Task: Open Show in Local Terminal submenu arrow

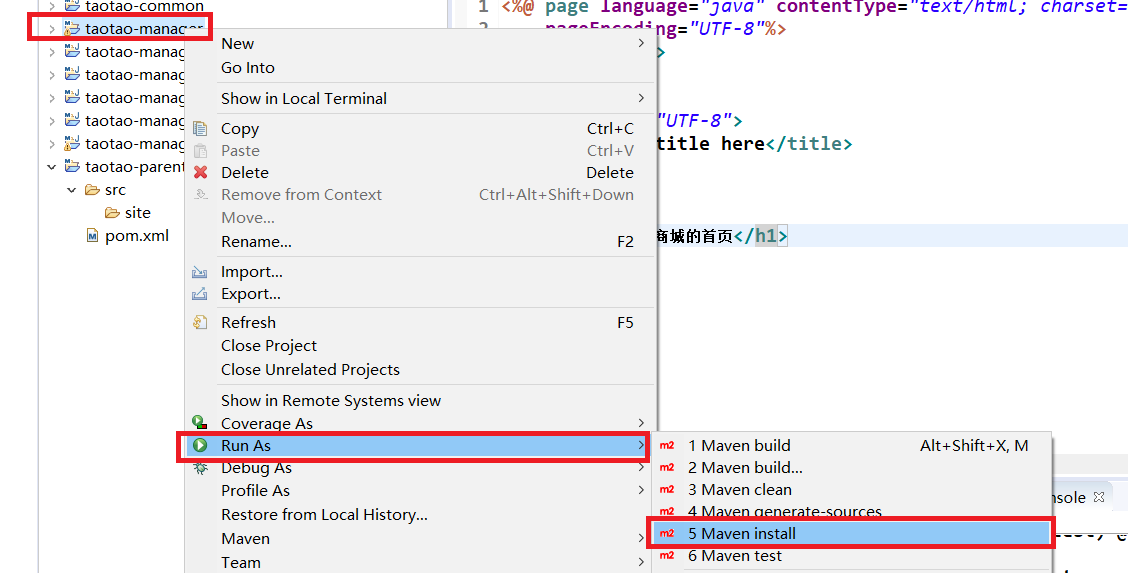Action: [x=641, y=98]
